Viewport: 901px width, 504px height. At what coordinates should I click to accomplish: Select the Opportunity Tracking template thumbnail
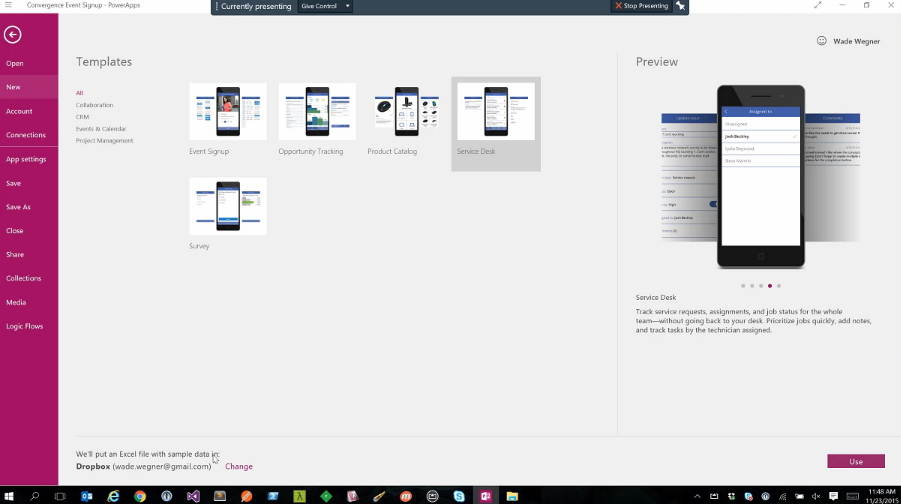point(317,111)
